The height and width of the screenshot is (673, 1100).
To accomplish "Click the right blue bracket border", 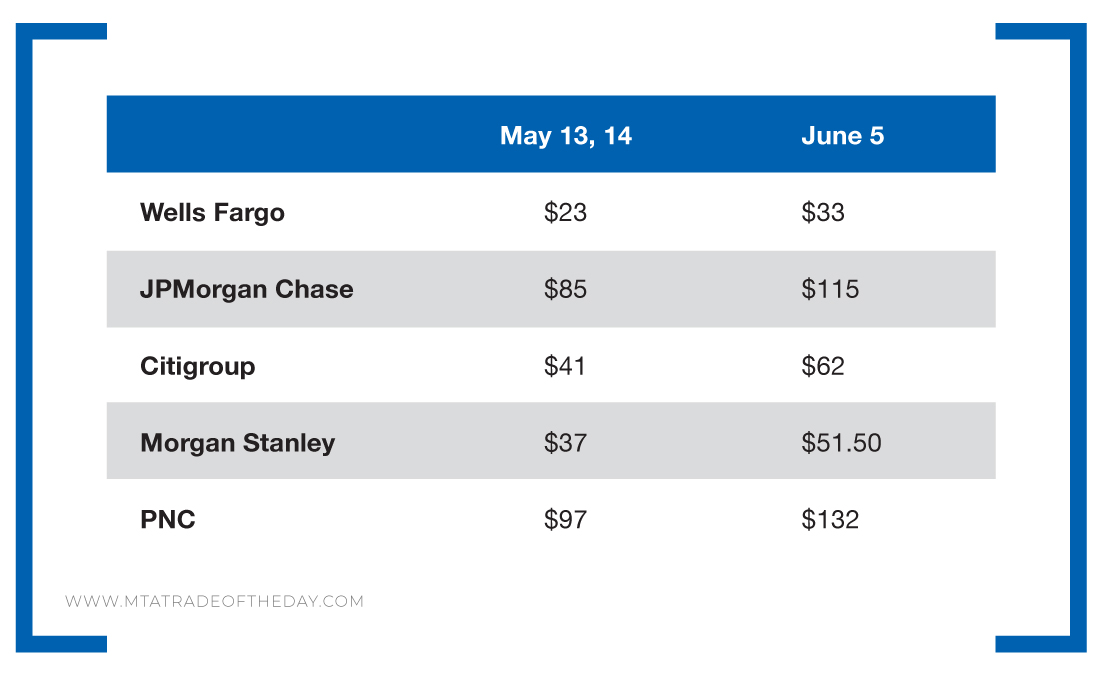I will [1078, 337].
